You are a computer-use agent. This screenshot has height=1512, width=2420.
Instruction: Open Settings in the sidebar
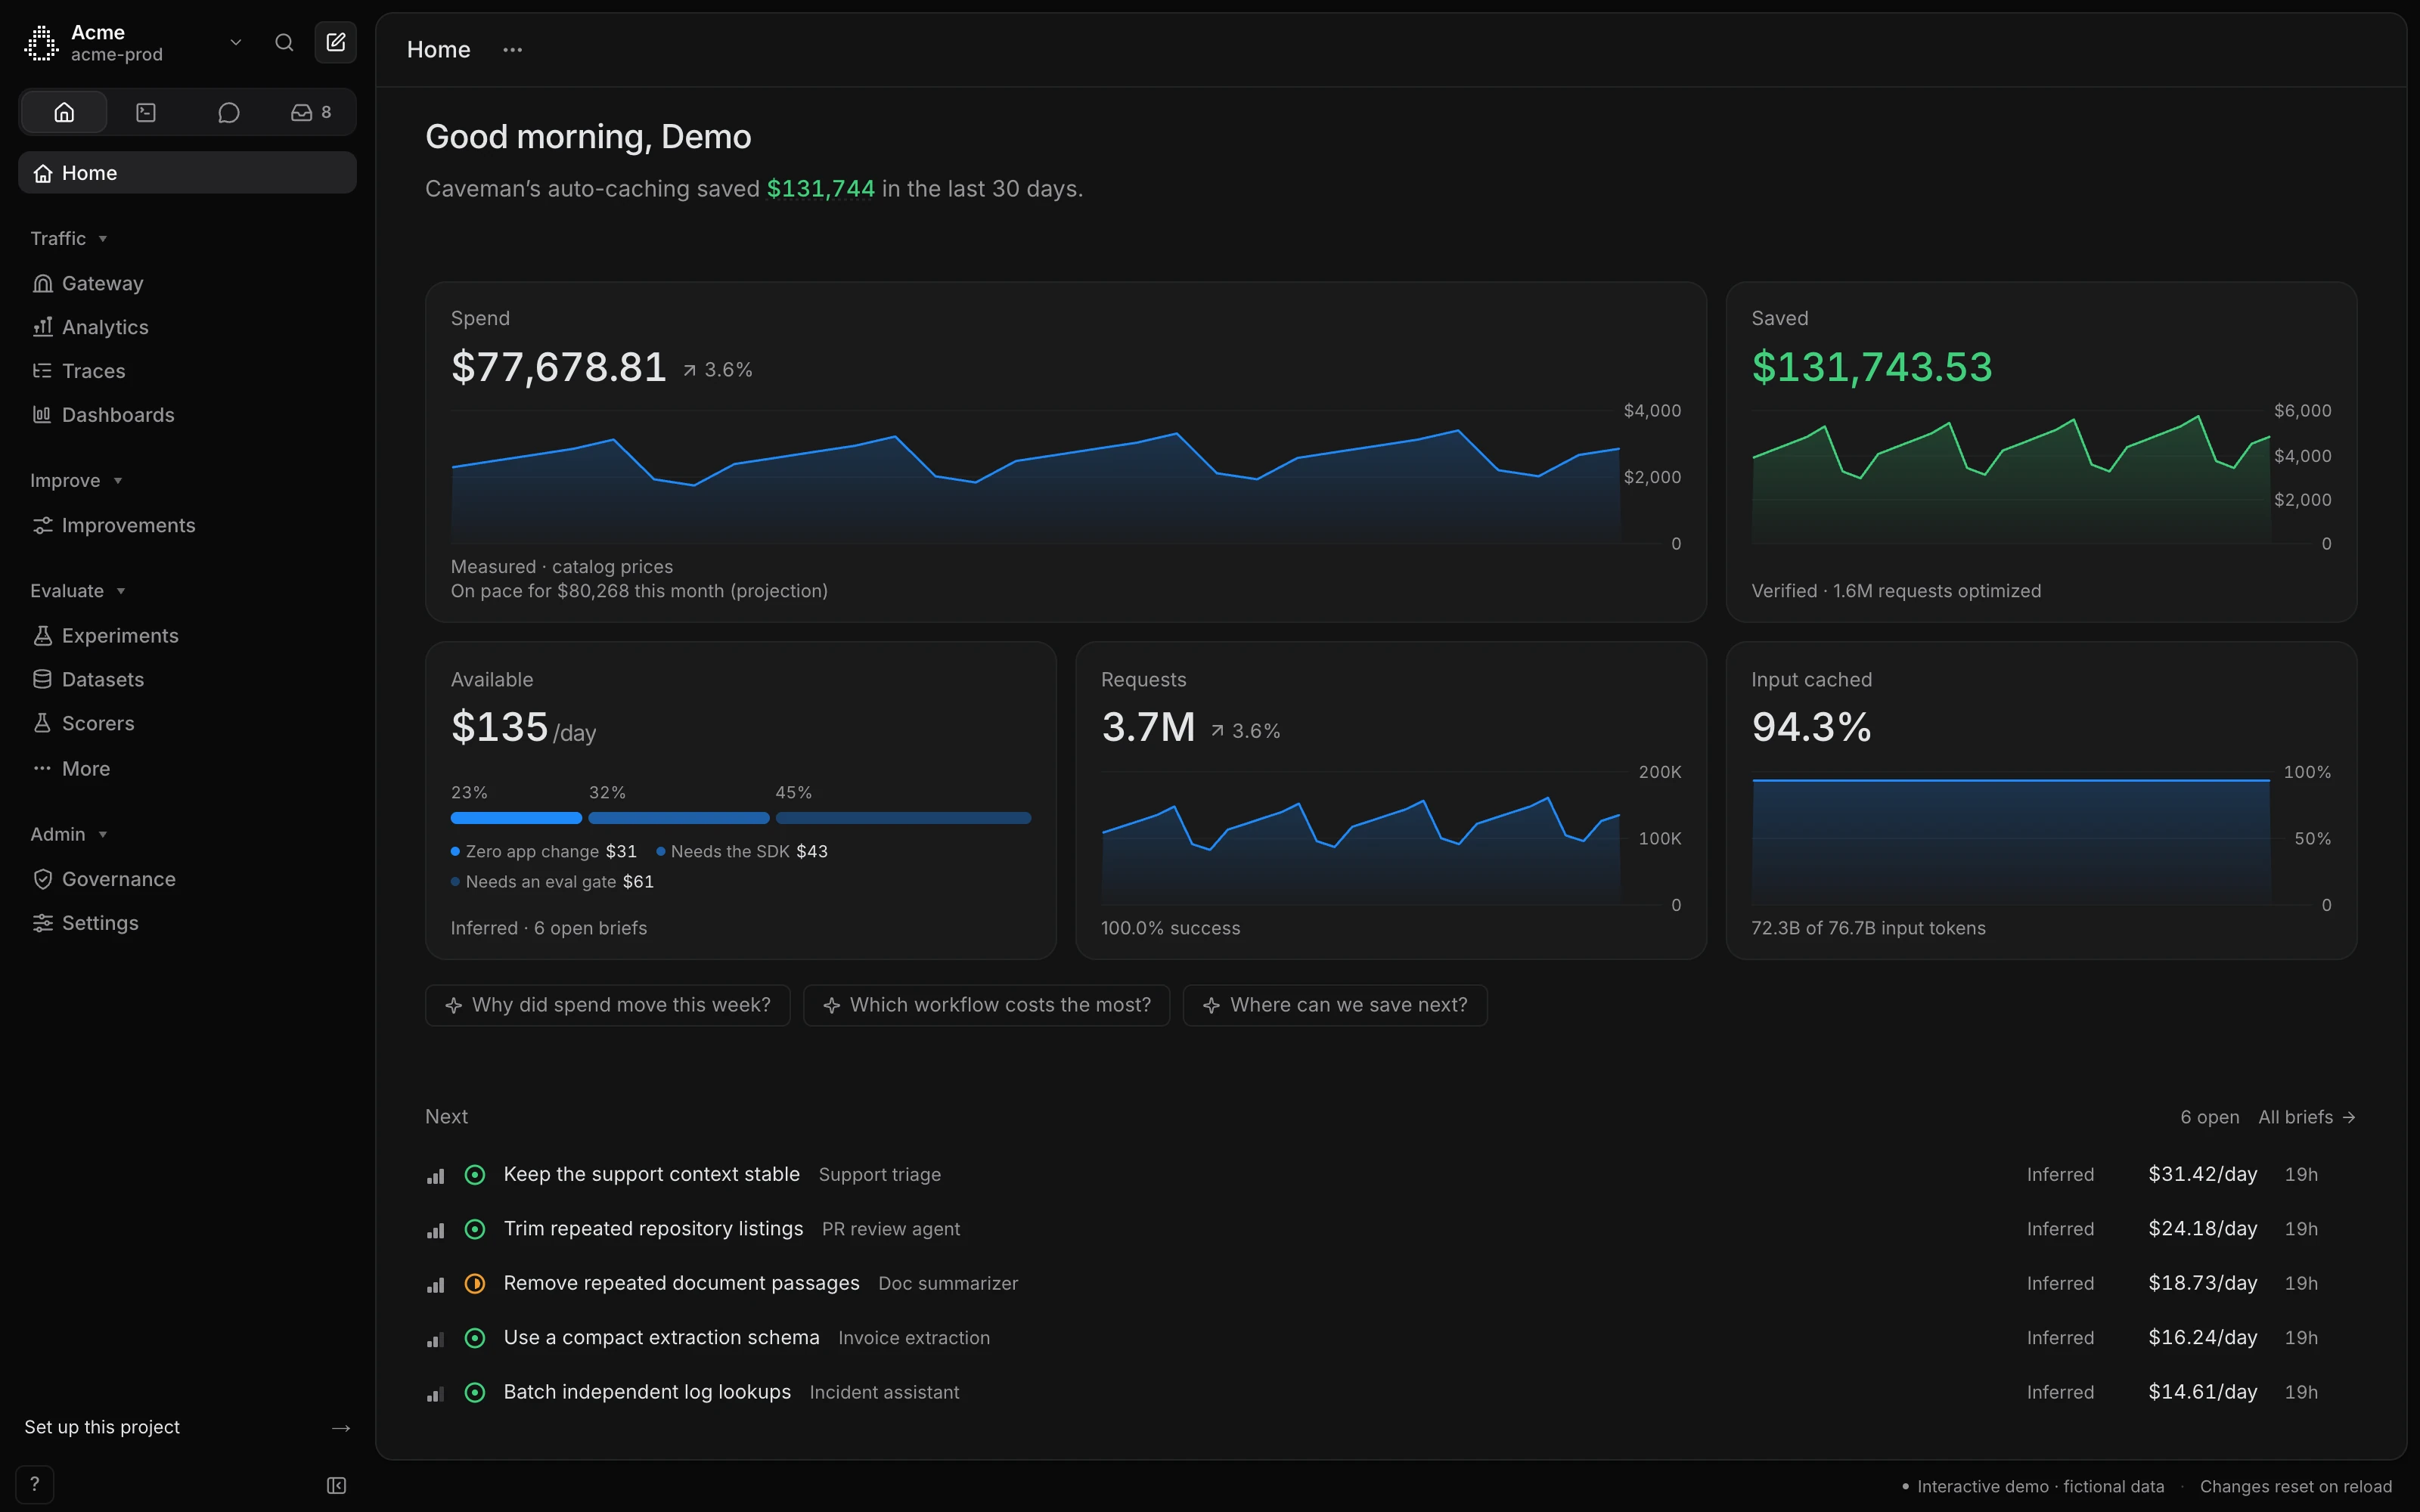pyautogui.click(x=187, y=923)
